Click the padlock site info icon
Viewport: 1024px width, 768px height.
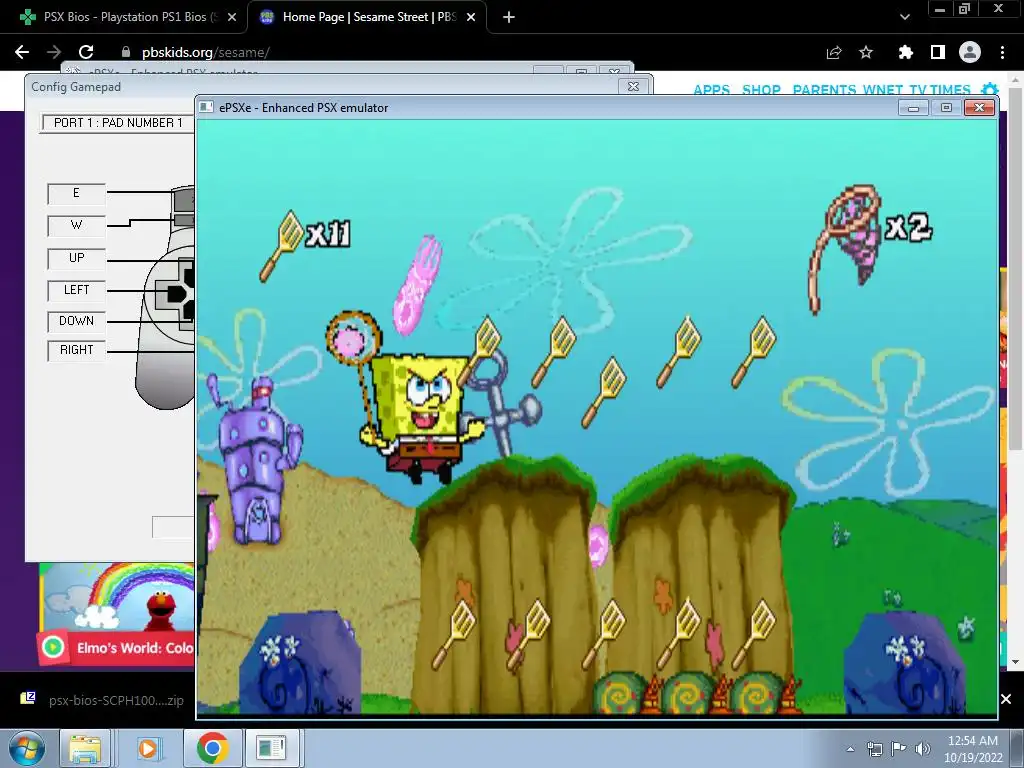point(127,52)
